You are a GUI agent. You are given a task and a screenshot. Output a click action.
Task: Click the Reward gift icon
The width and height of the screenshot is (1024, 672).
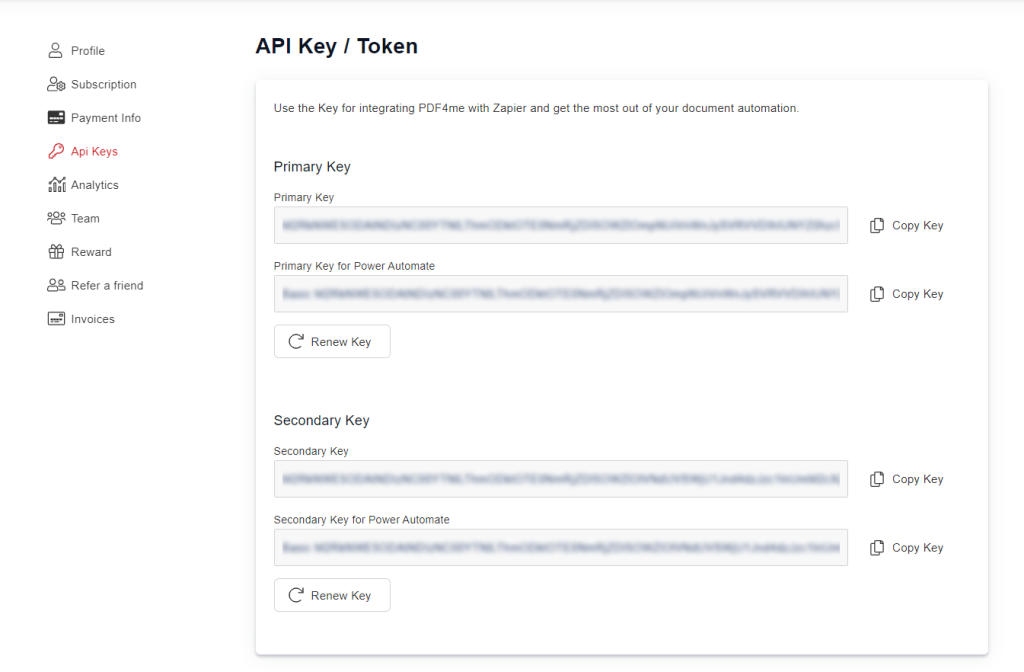pyautogui.click(x=56, y=252)
